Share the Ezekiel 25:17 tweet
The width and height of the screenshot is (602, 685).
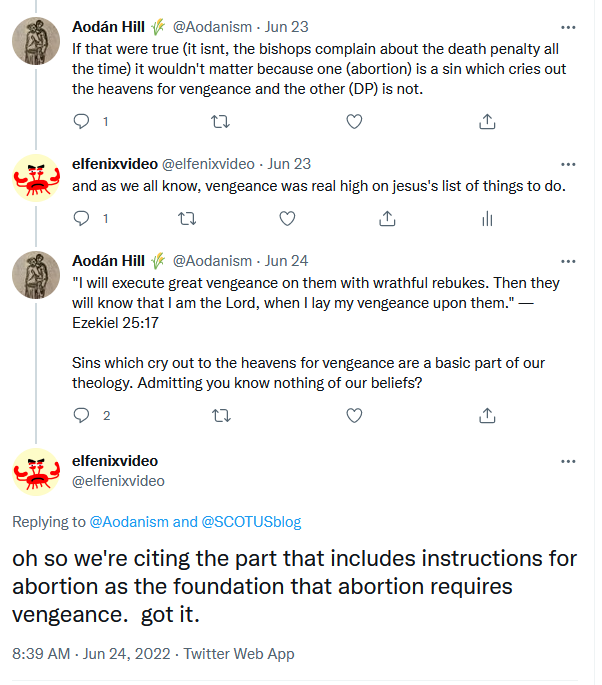[x=487, y=415]
